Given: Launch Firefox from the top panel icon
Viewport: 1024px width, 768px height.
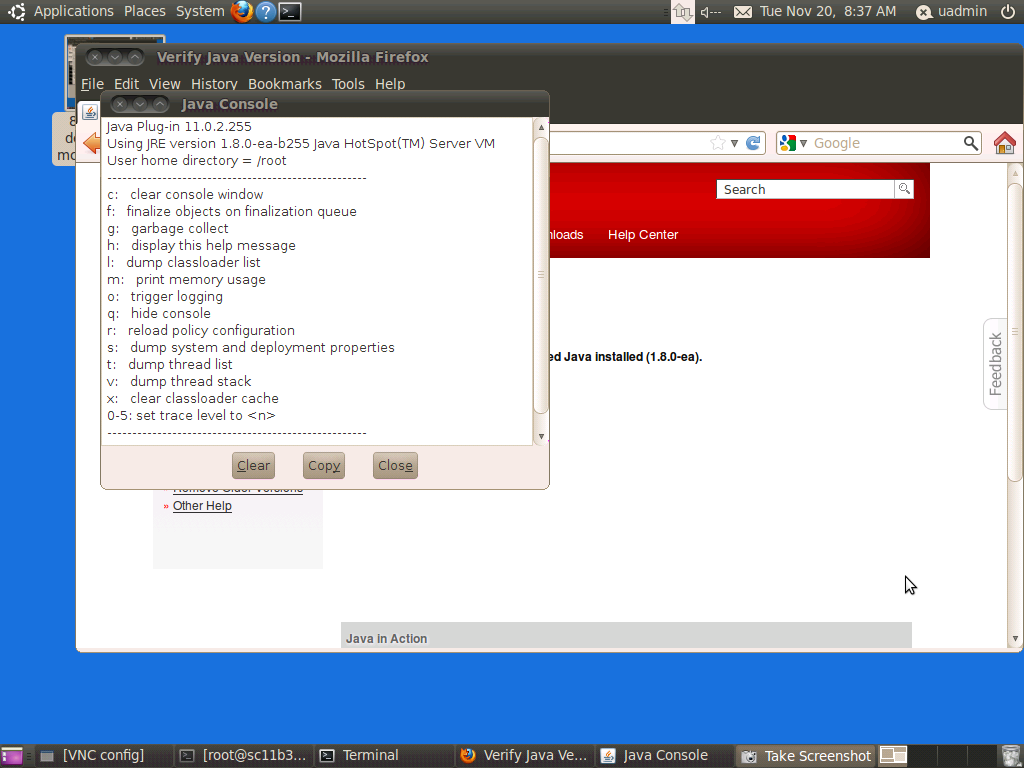Looking at the screenshot, I should coord(242,11).
